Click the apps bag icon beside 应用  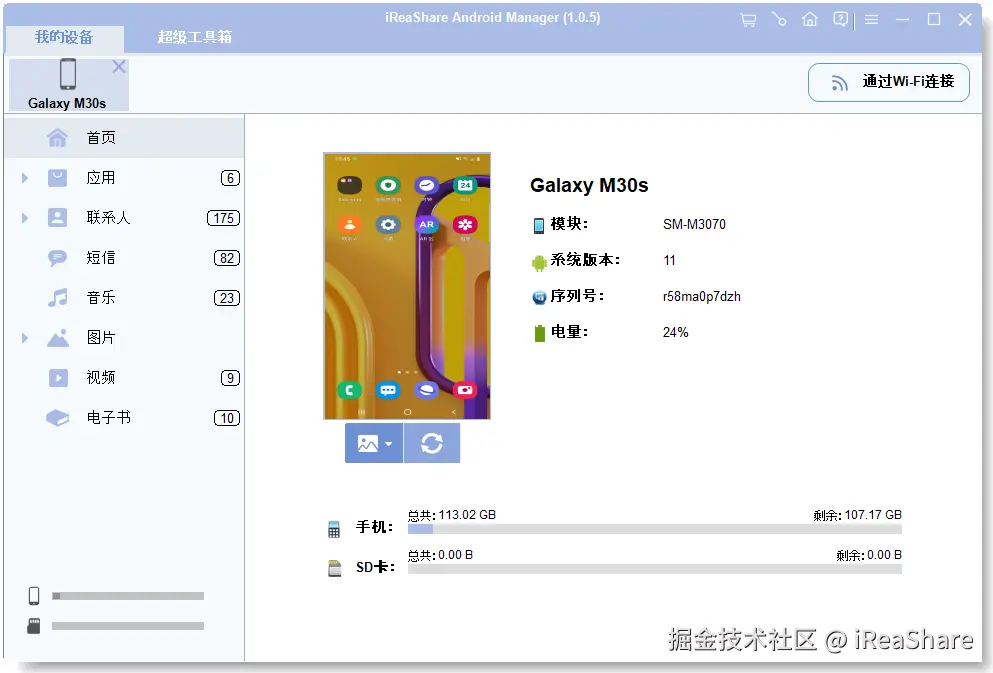(58, 178)
